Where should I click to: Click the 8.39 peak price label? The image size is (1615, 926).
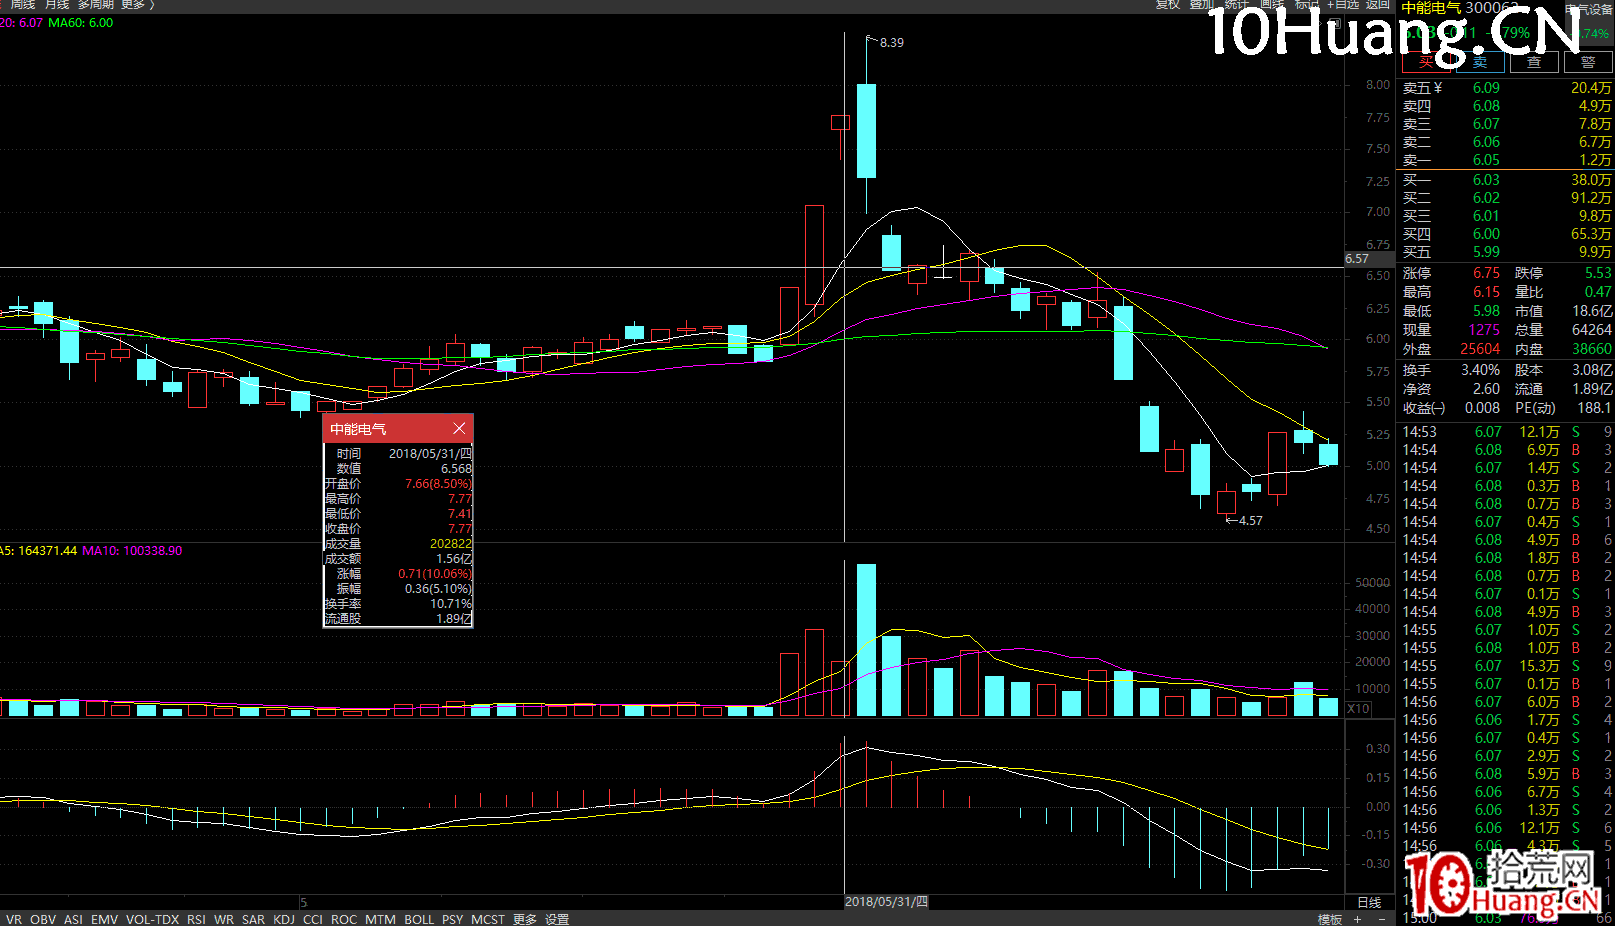coord(891,42)
